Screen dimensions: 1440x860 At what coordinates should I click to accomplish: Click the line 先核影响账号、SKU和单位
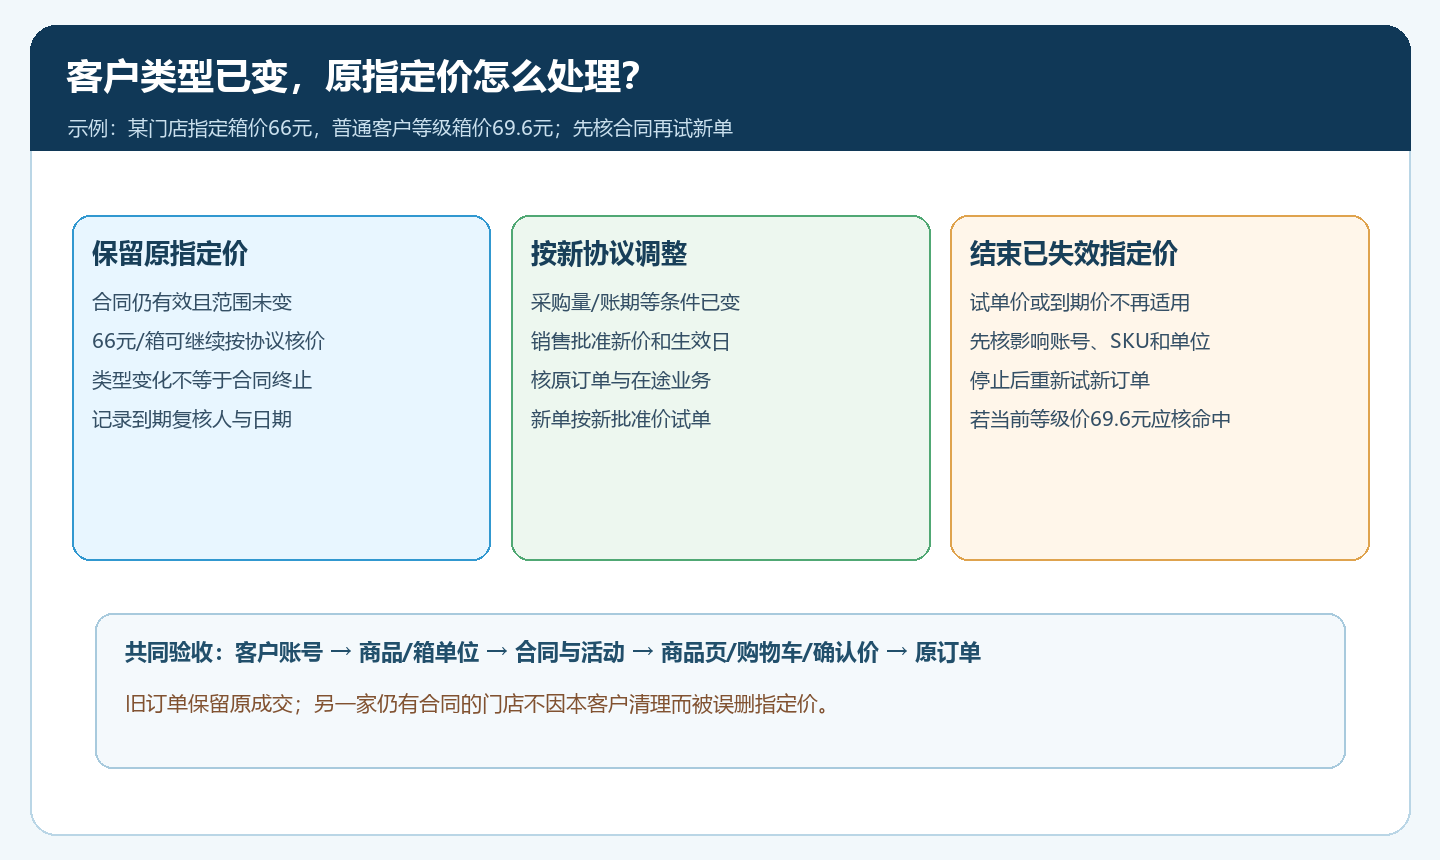click(x=1090, y=341)
